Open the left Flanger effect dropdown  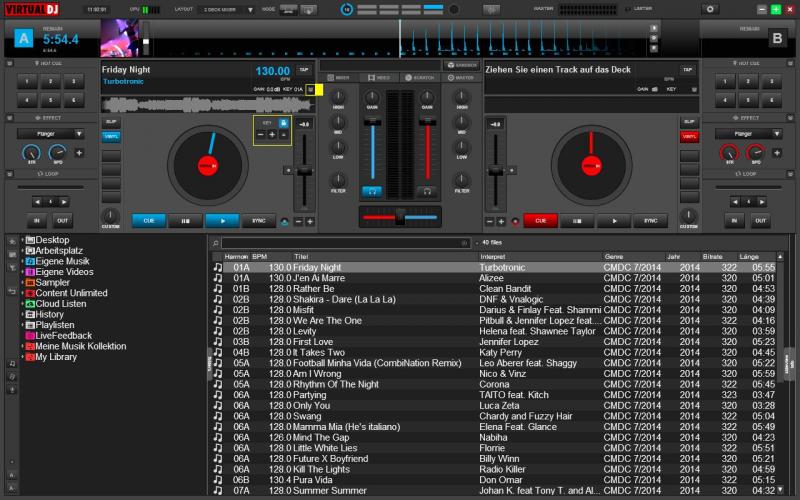pos(50,133)
